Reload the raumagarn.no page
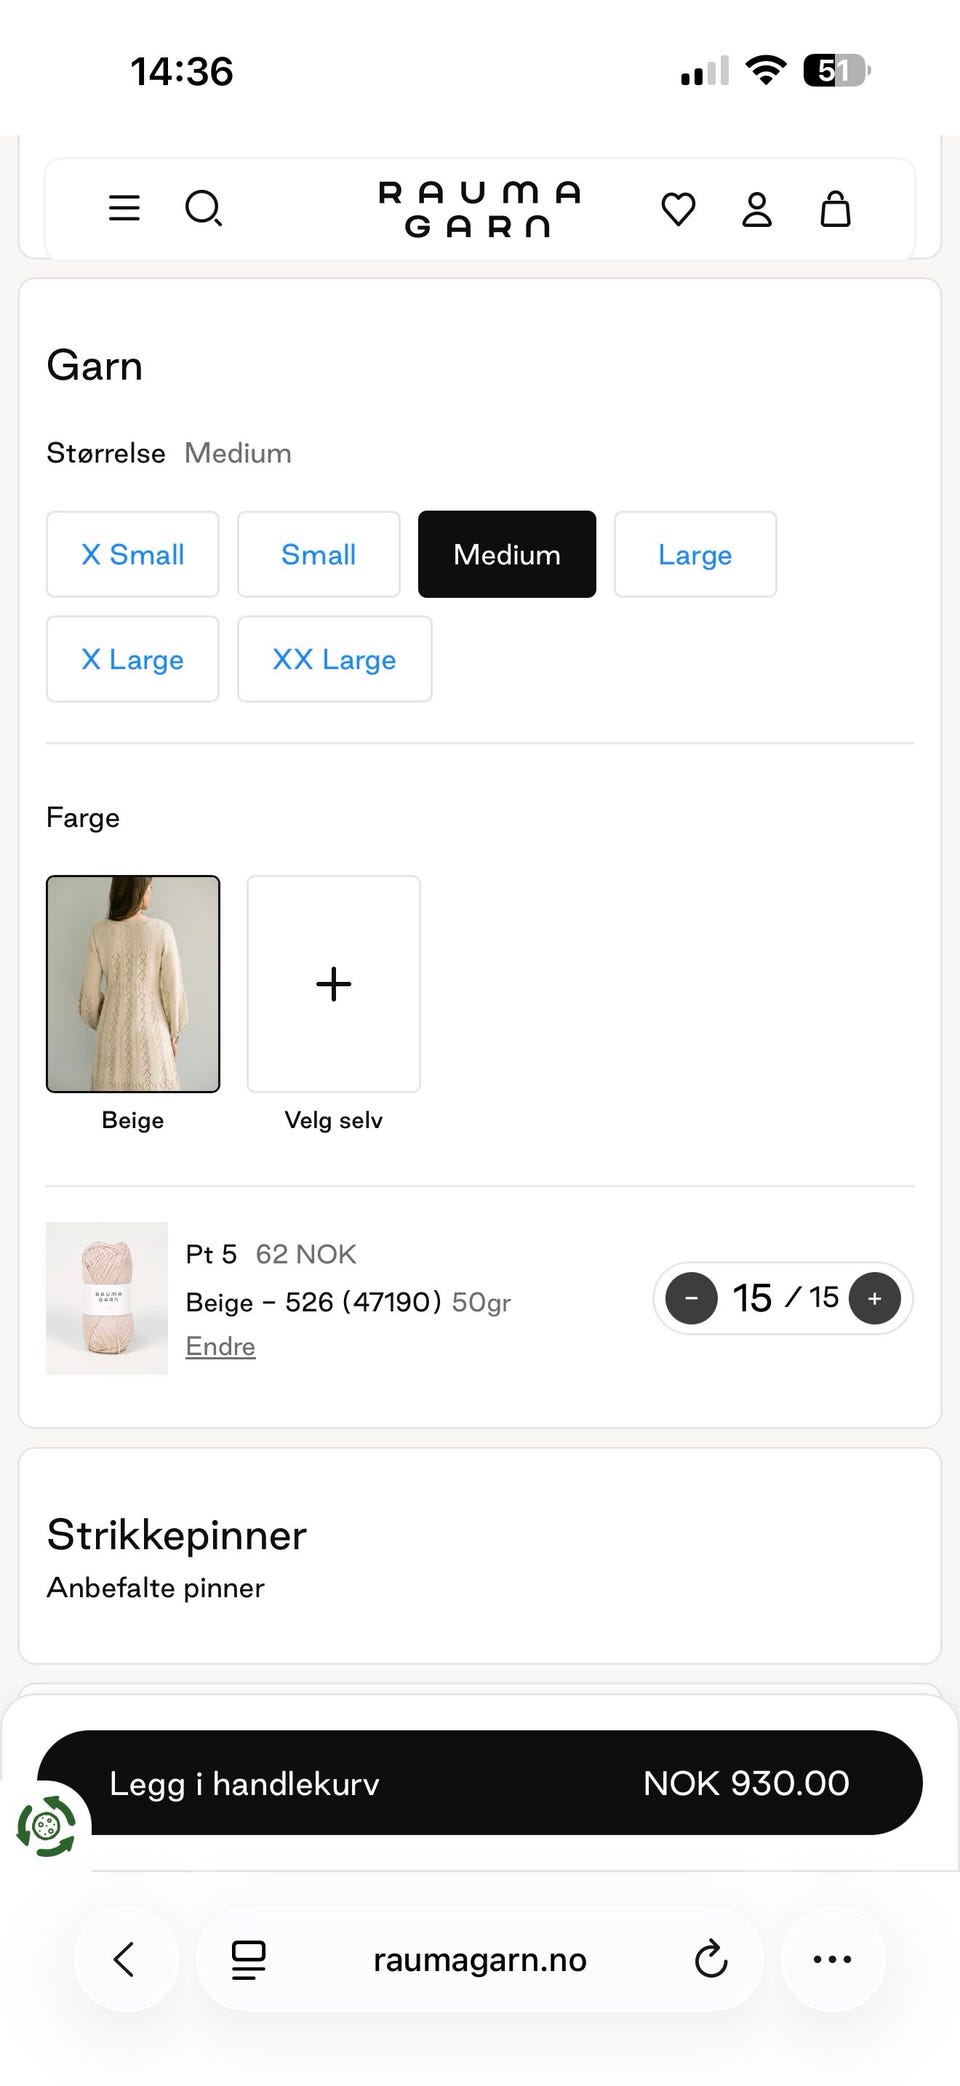 (x=710, y=1959)
